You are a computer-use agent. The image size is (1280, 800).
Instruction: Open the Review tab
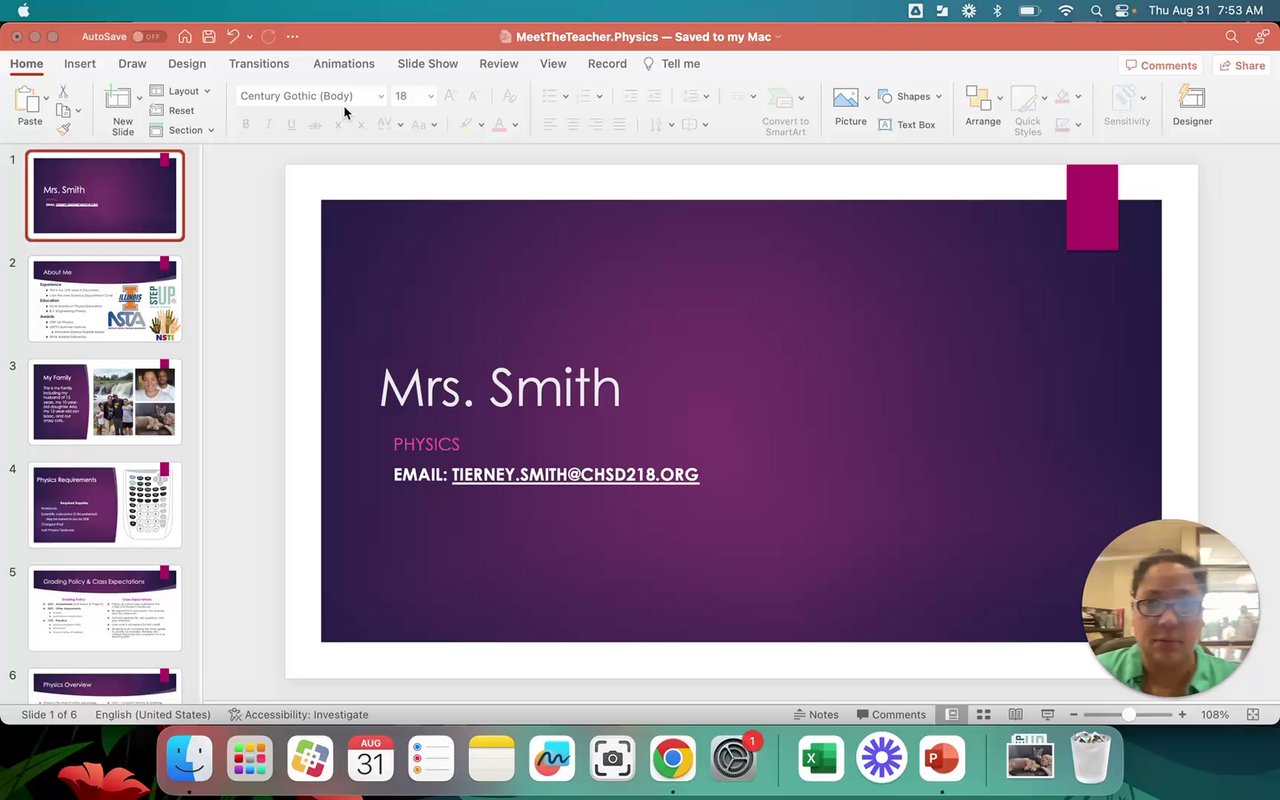[499, 64]
